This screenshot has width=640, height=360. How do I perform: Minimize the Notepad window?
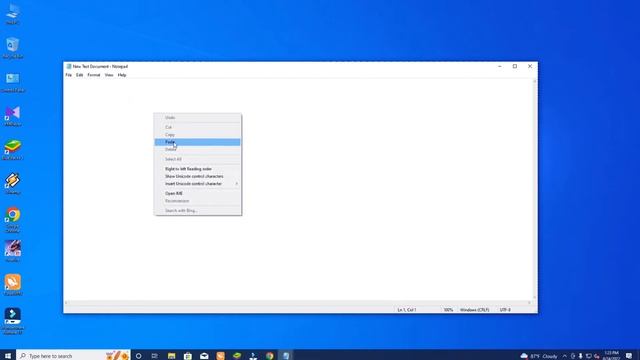pyautogui.click(x=500, y=66)
